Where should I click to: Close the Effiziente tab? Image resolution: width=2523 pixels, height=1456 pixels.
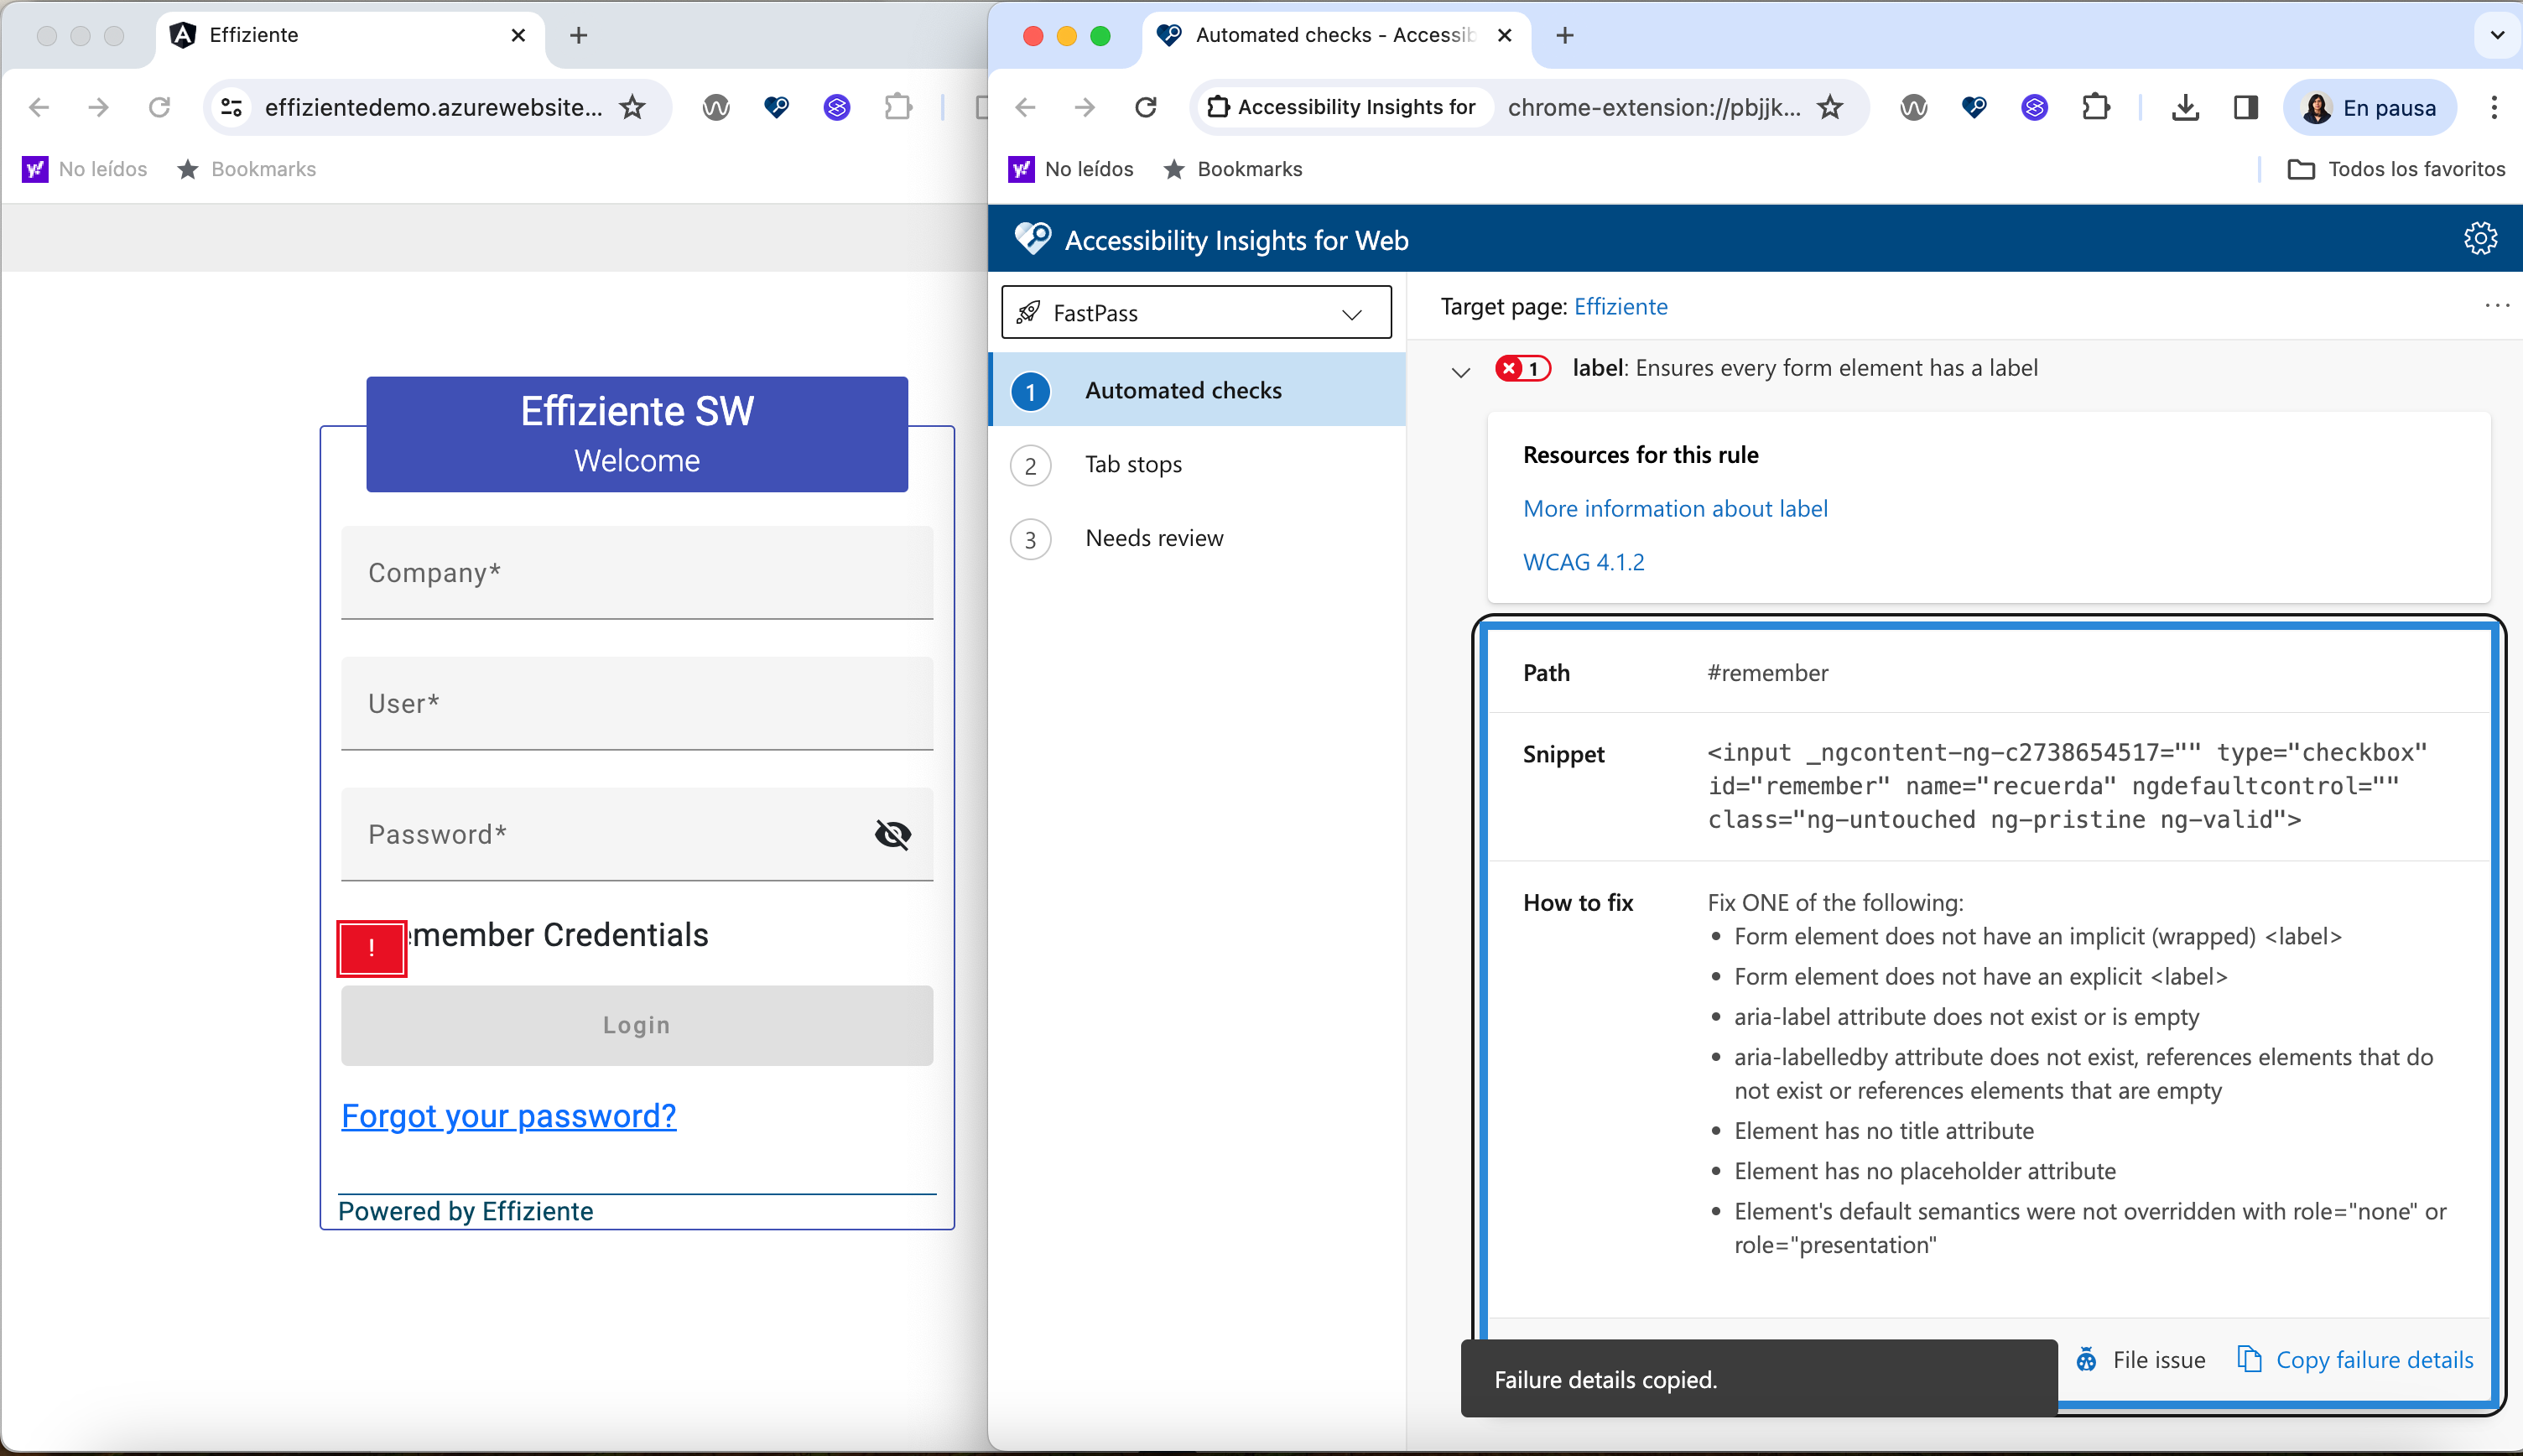[518, 35]
